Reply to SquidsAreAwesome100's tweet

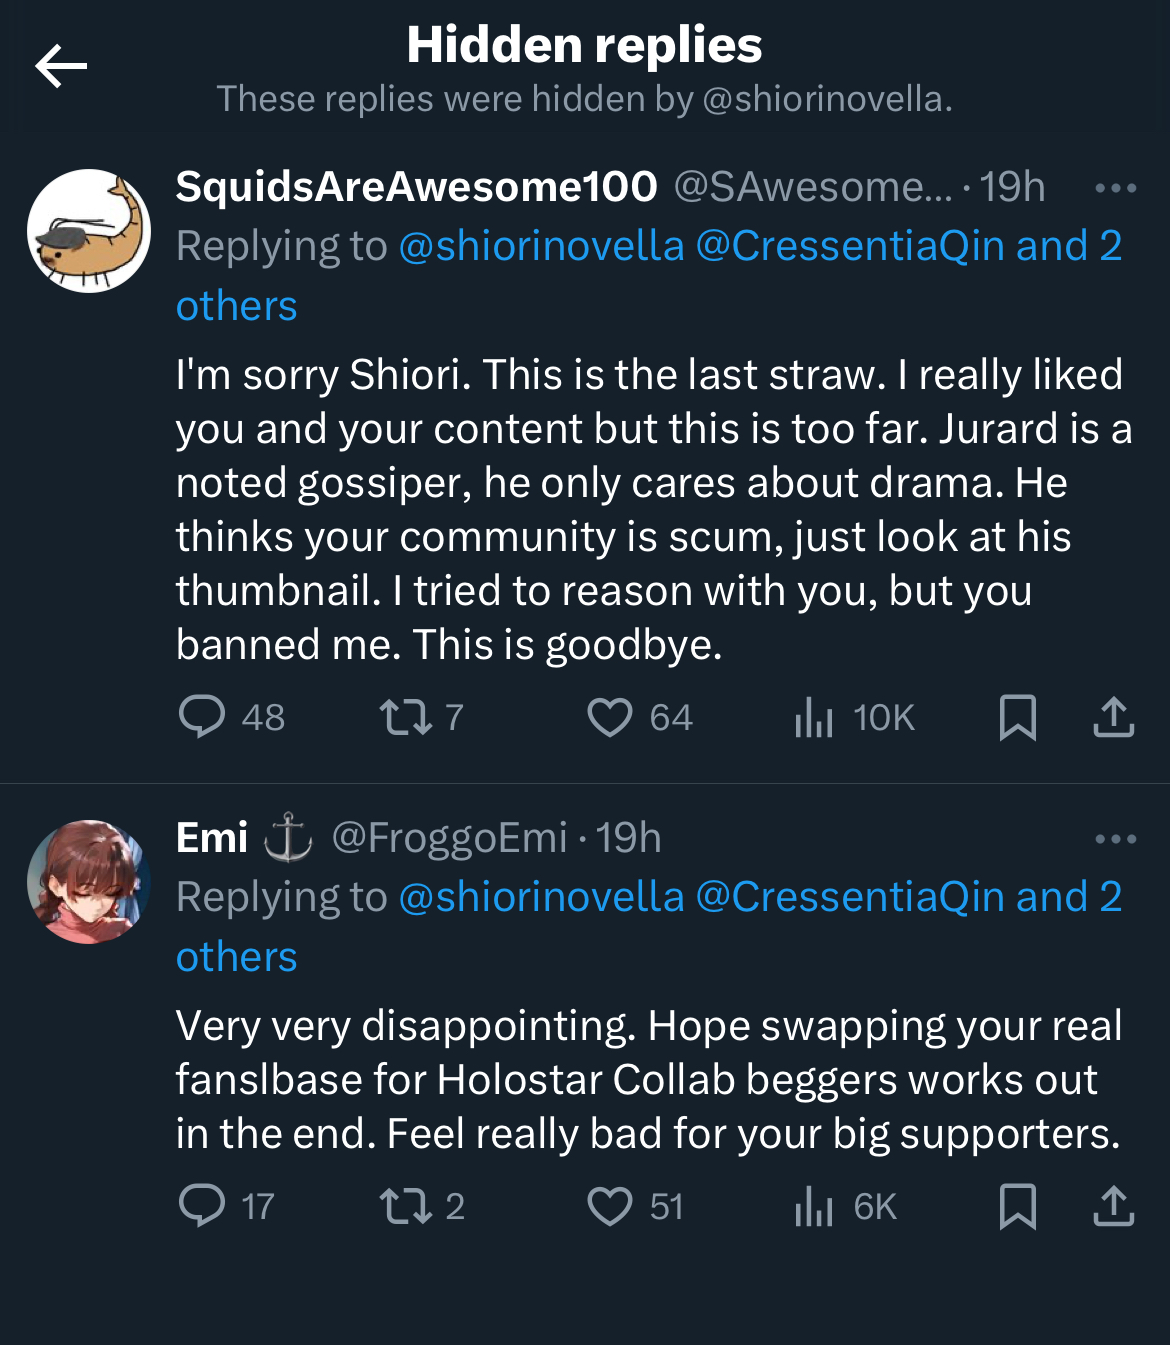point(202,717)
